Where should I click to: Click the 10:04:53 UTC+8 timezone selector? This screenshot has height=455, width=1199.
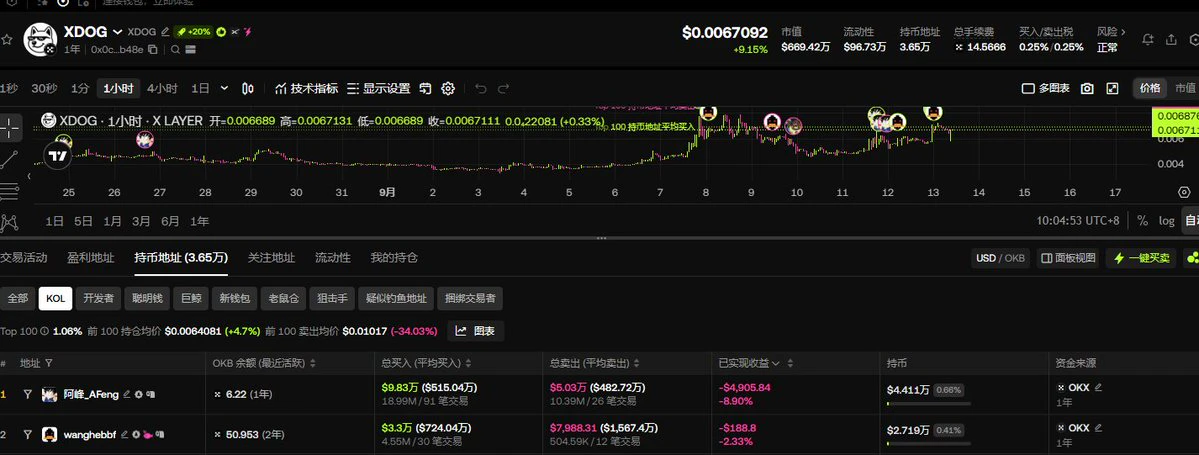(1077, 221)
